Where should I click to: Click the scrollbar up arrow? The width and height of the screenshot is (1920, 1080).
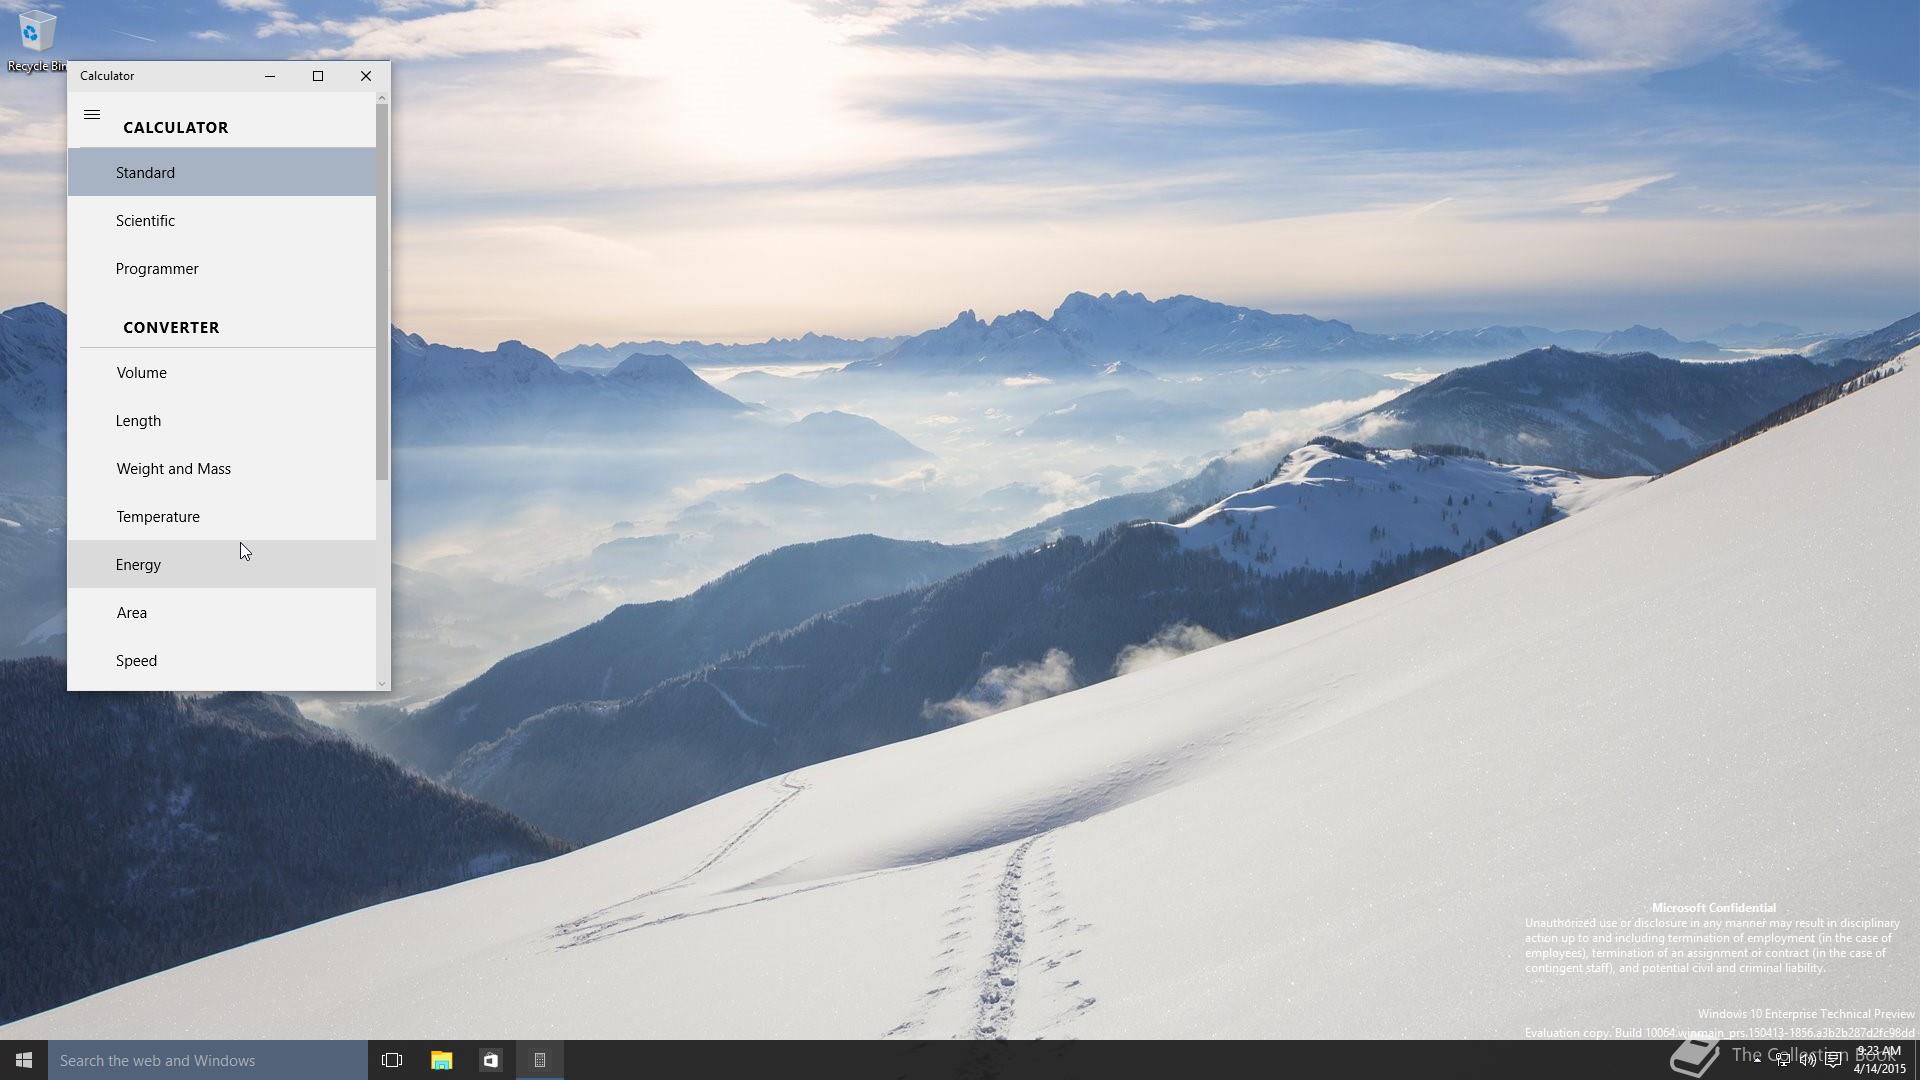point(382,98)
